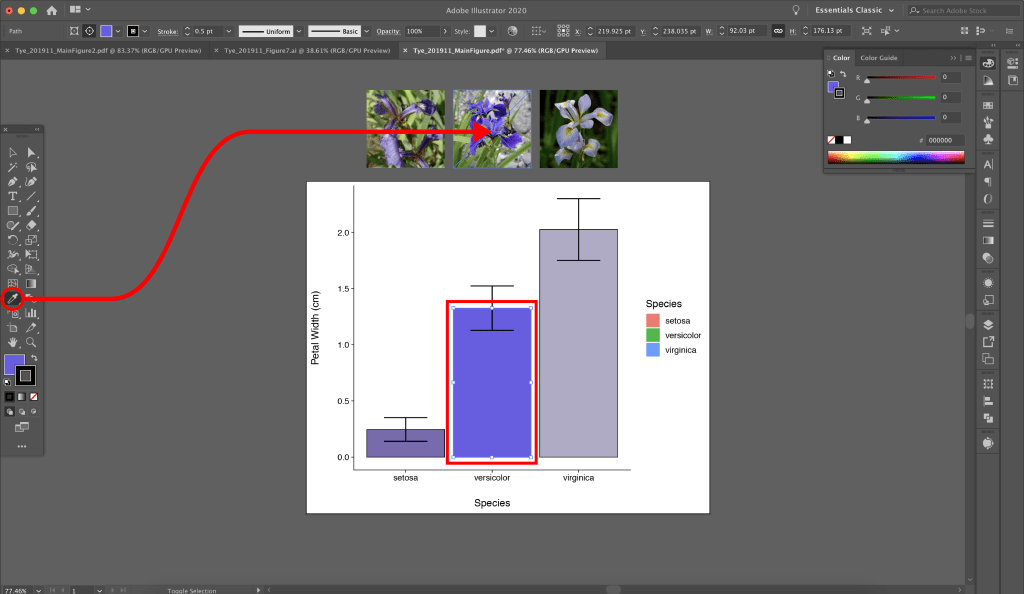Choose the Selection arrow tool
The width and height of the screenshot is (1024, 594).
tap(13, 153)
